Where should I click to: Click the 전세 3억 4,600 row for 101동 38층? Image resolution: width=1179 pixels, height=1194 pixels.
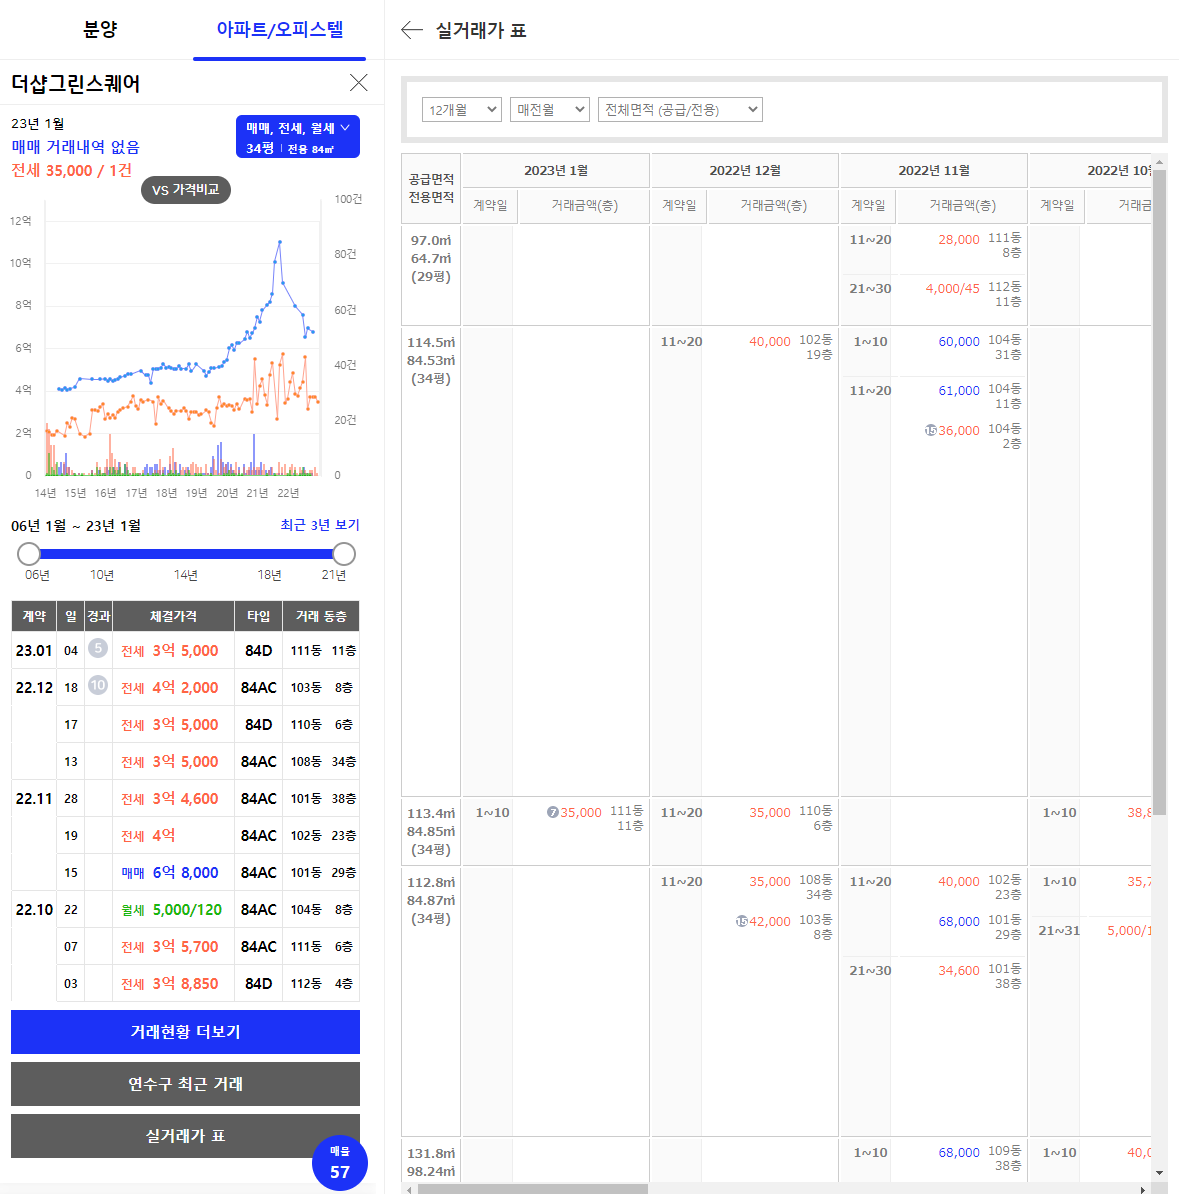point(185,799)
